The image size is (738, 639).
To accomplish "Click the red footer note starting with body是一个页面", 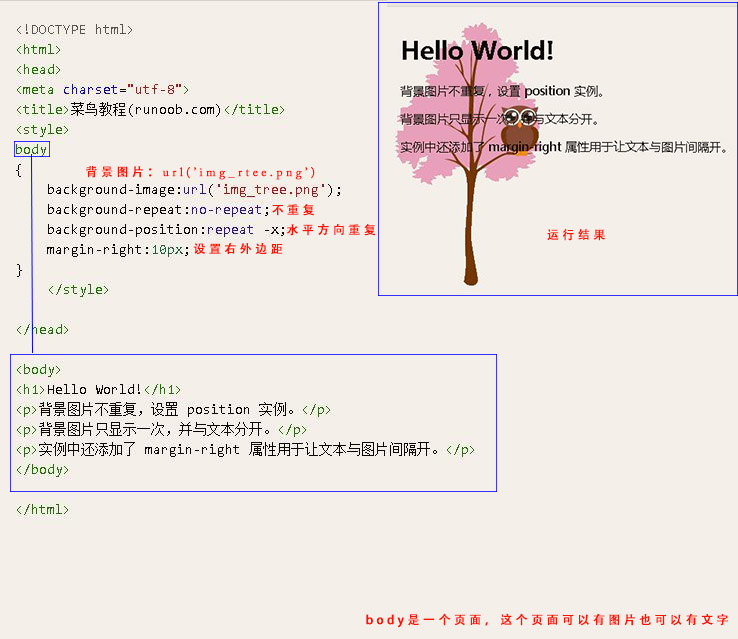I will pyautogui.click(x=547, y=620).
